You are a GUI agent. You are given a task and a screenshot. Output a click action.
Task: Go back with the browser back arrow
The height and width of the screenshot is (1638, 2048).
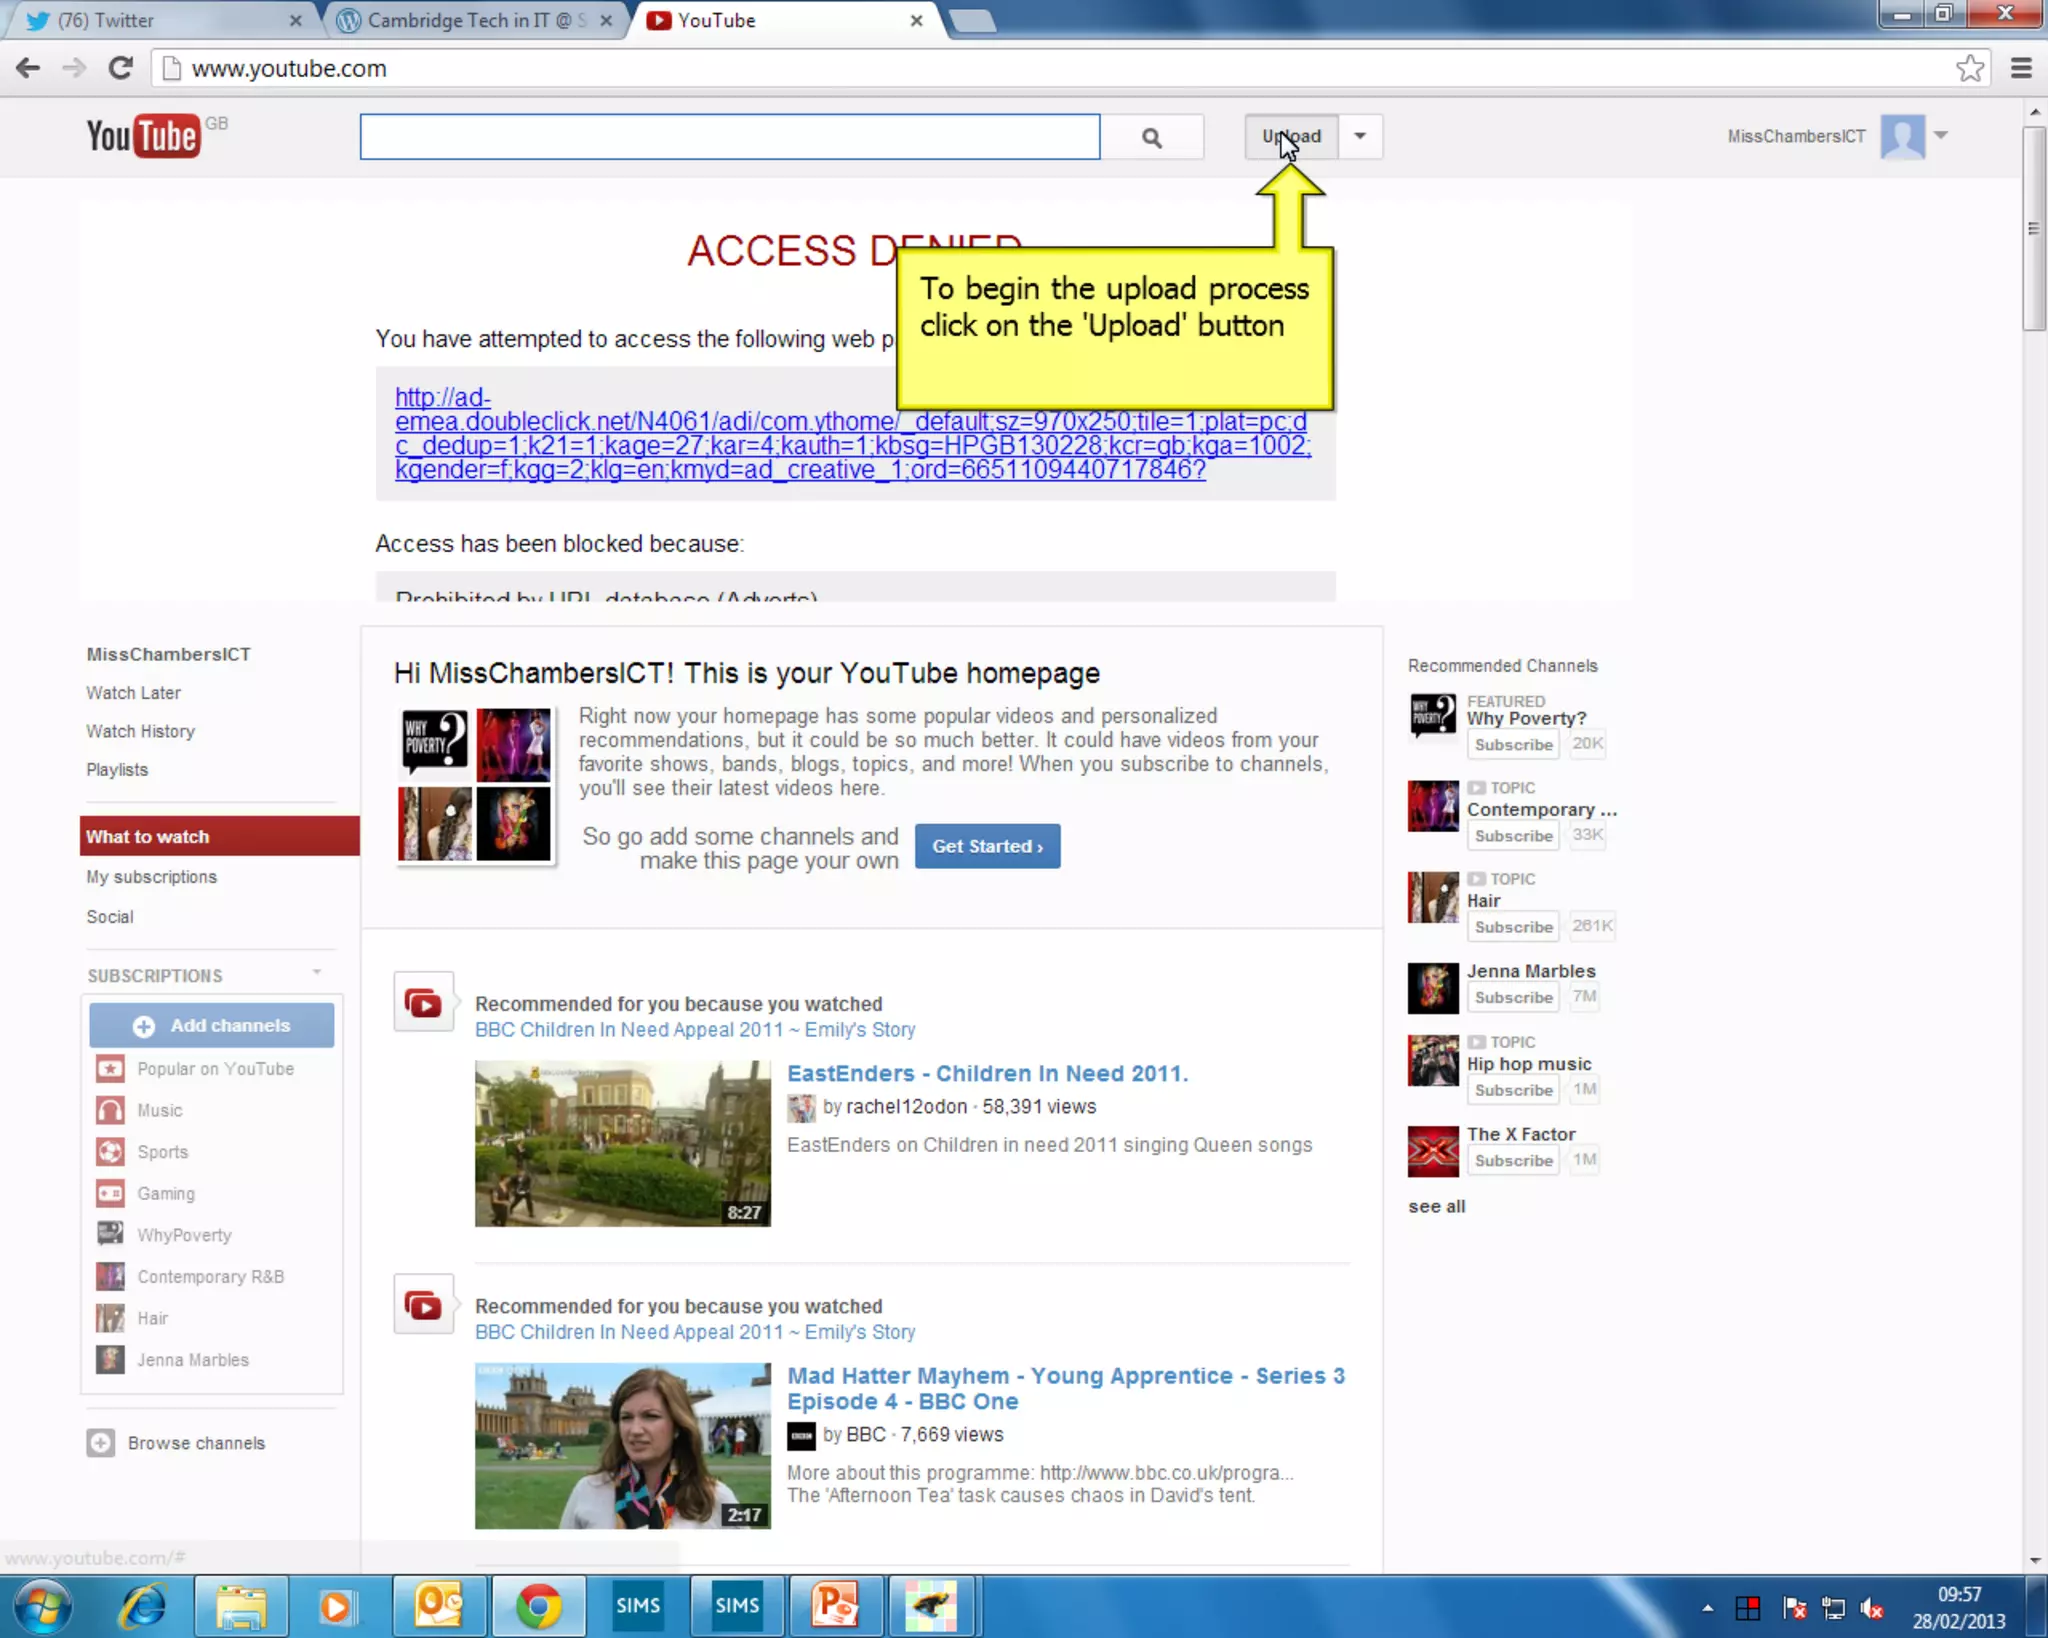tap(28, 68)
